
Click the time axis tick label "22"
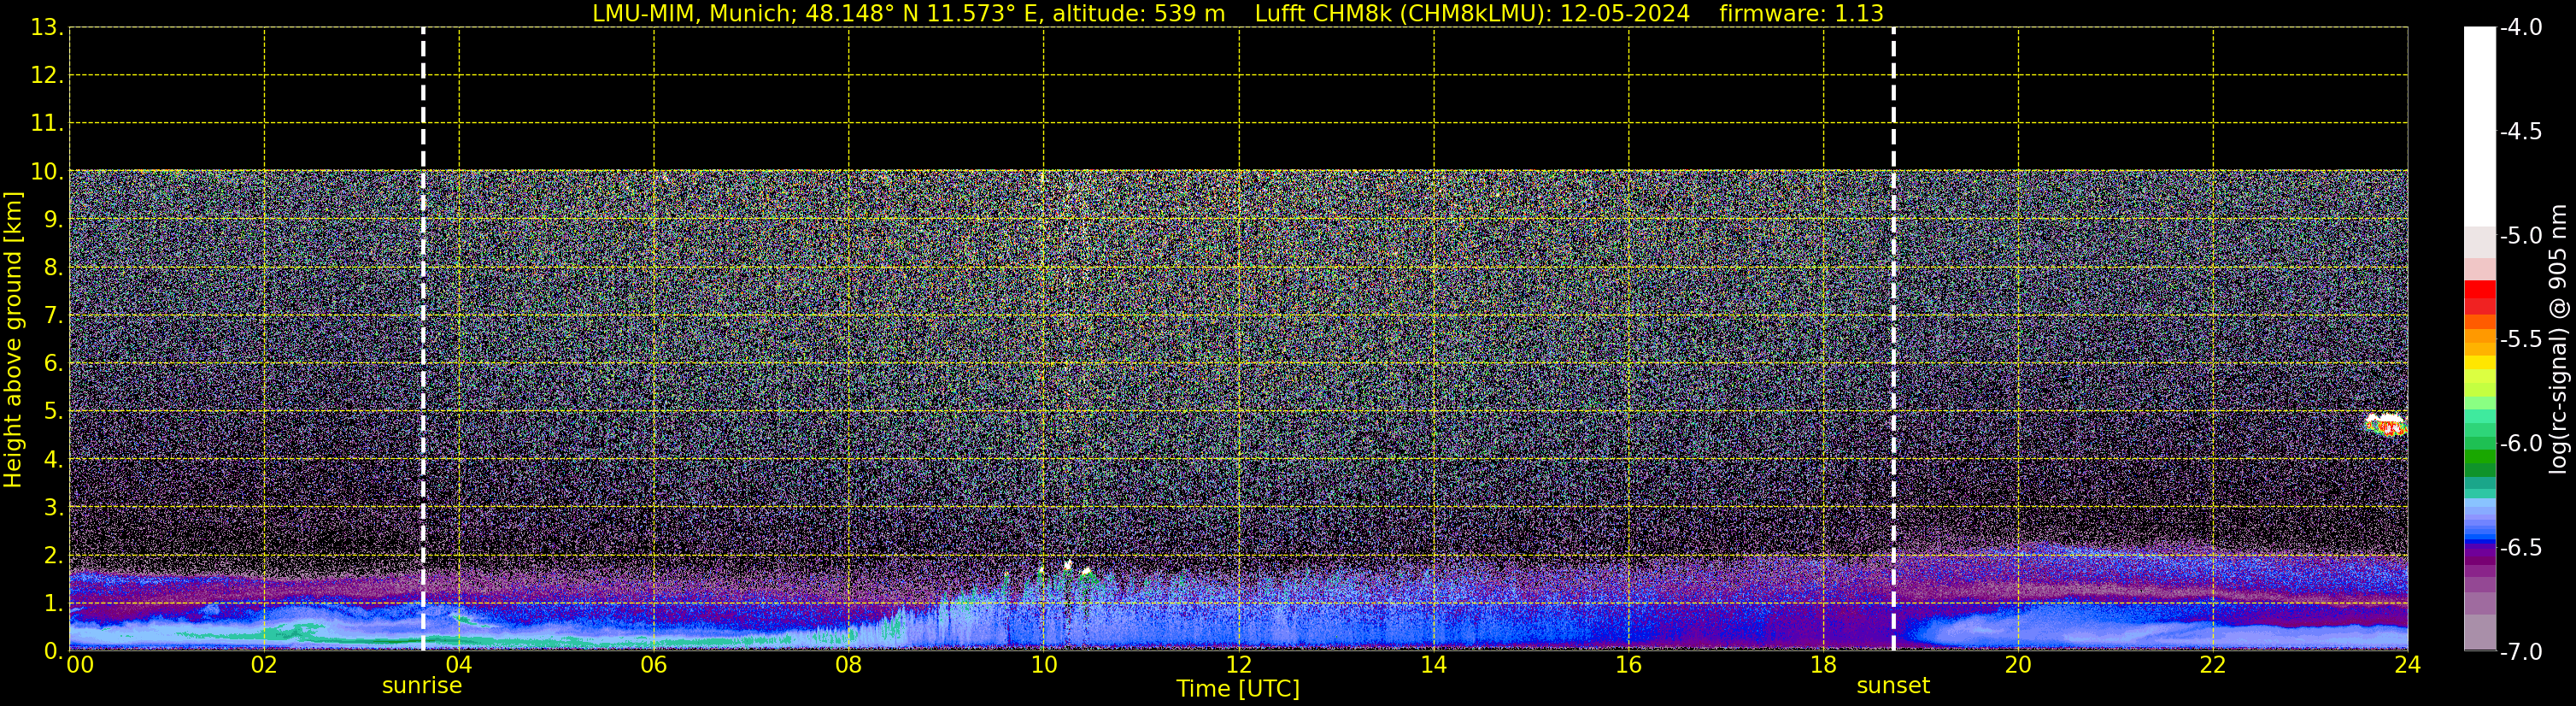[x=2213, y=665]
